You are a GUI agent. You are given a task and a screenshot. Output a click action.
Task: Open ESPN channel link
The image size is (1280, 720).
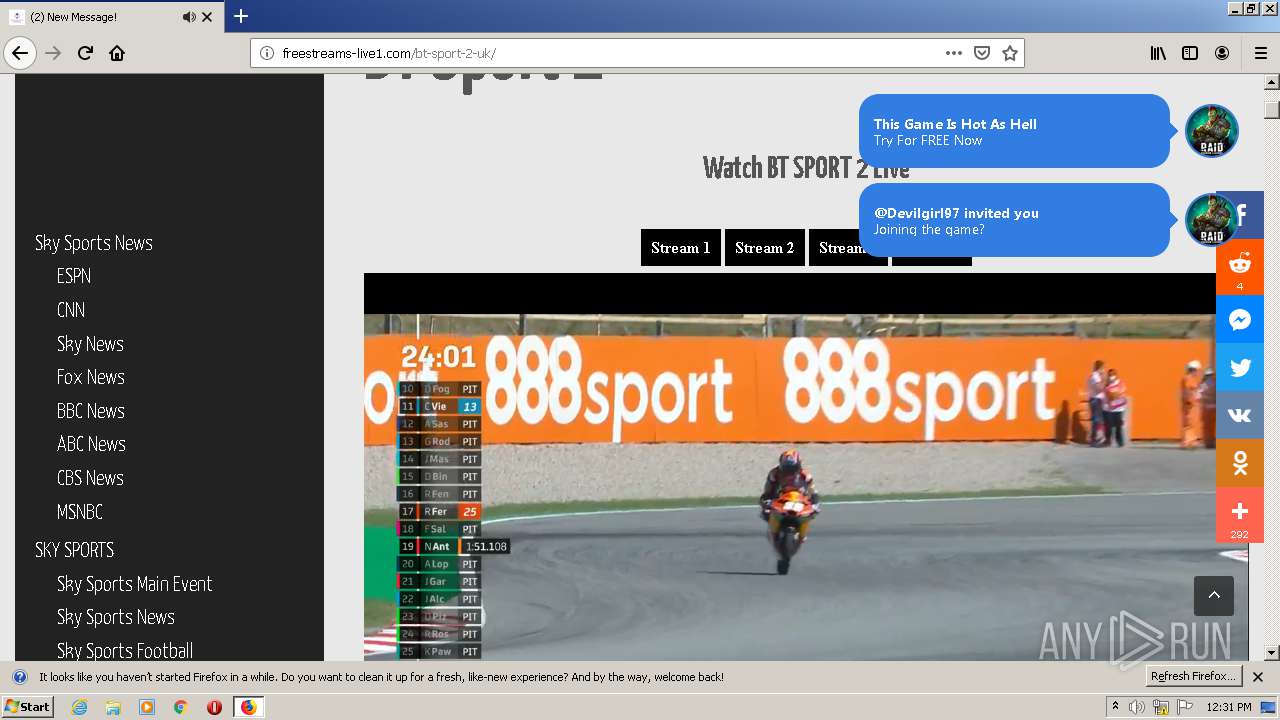point(74,276)
